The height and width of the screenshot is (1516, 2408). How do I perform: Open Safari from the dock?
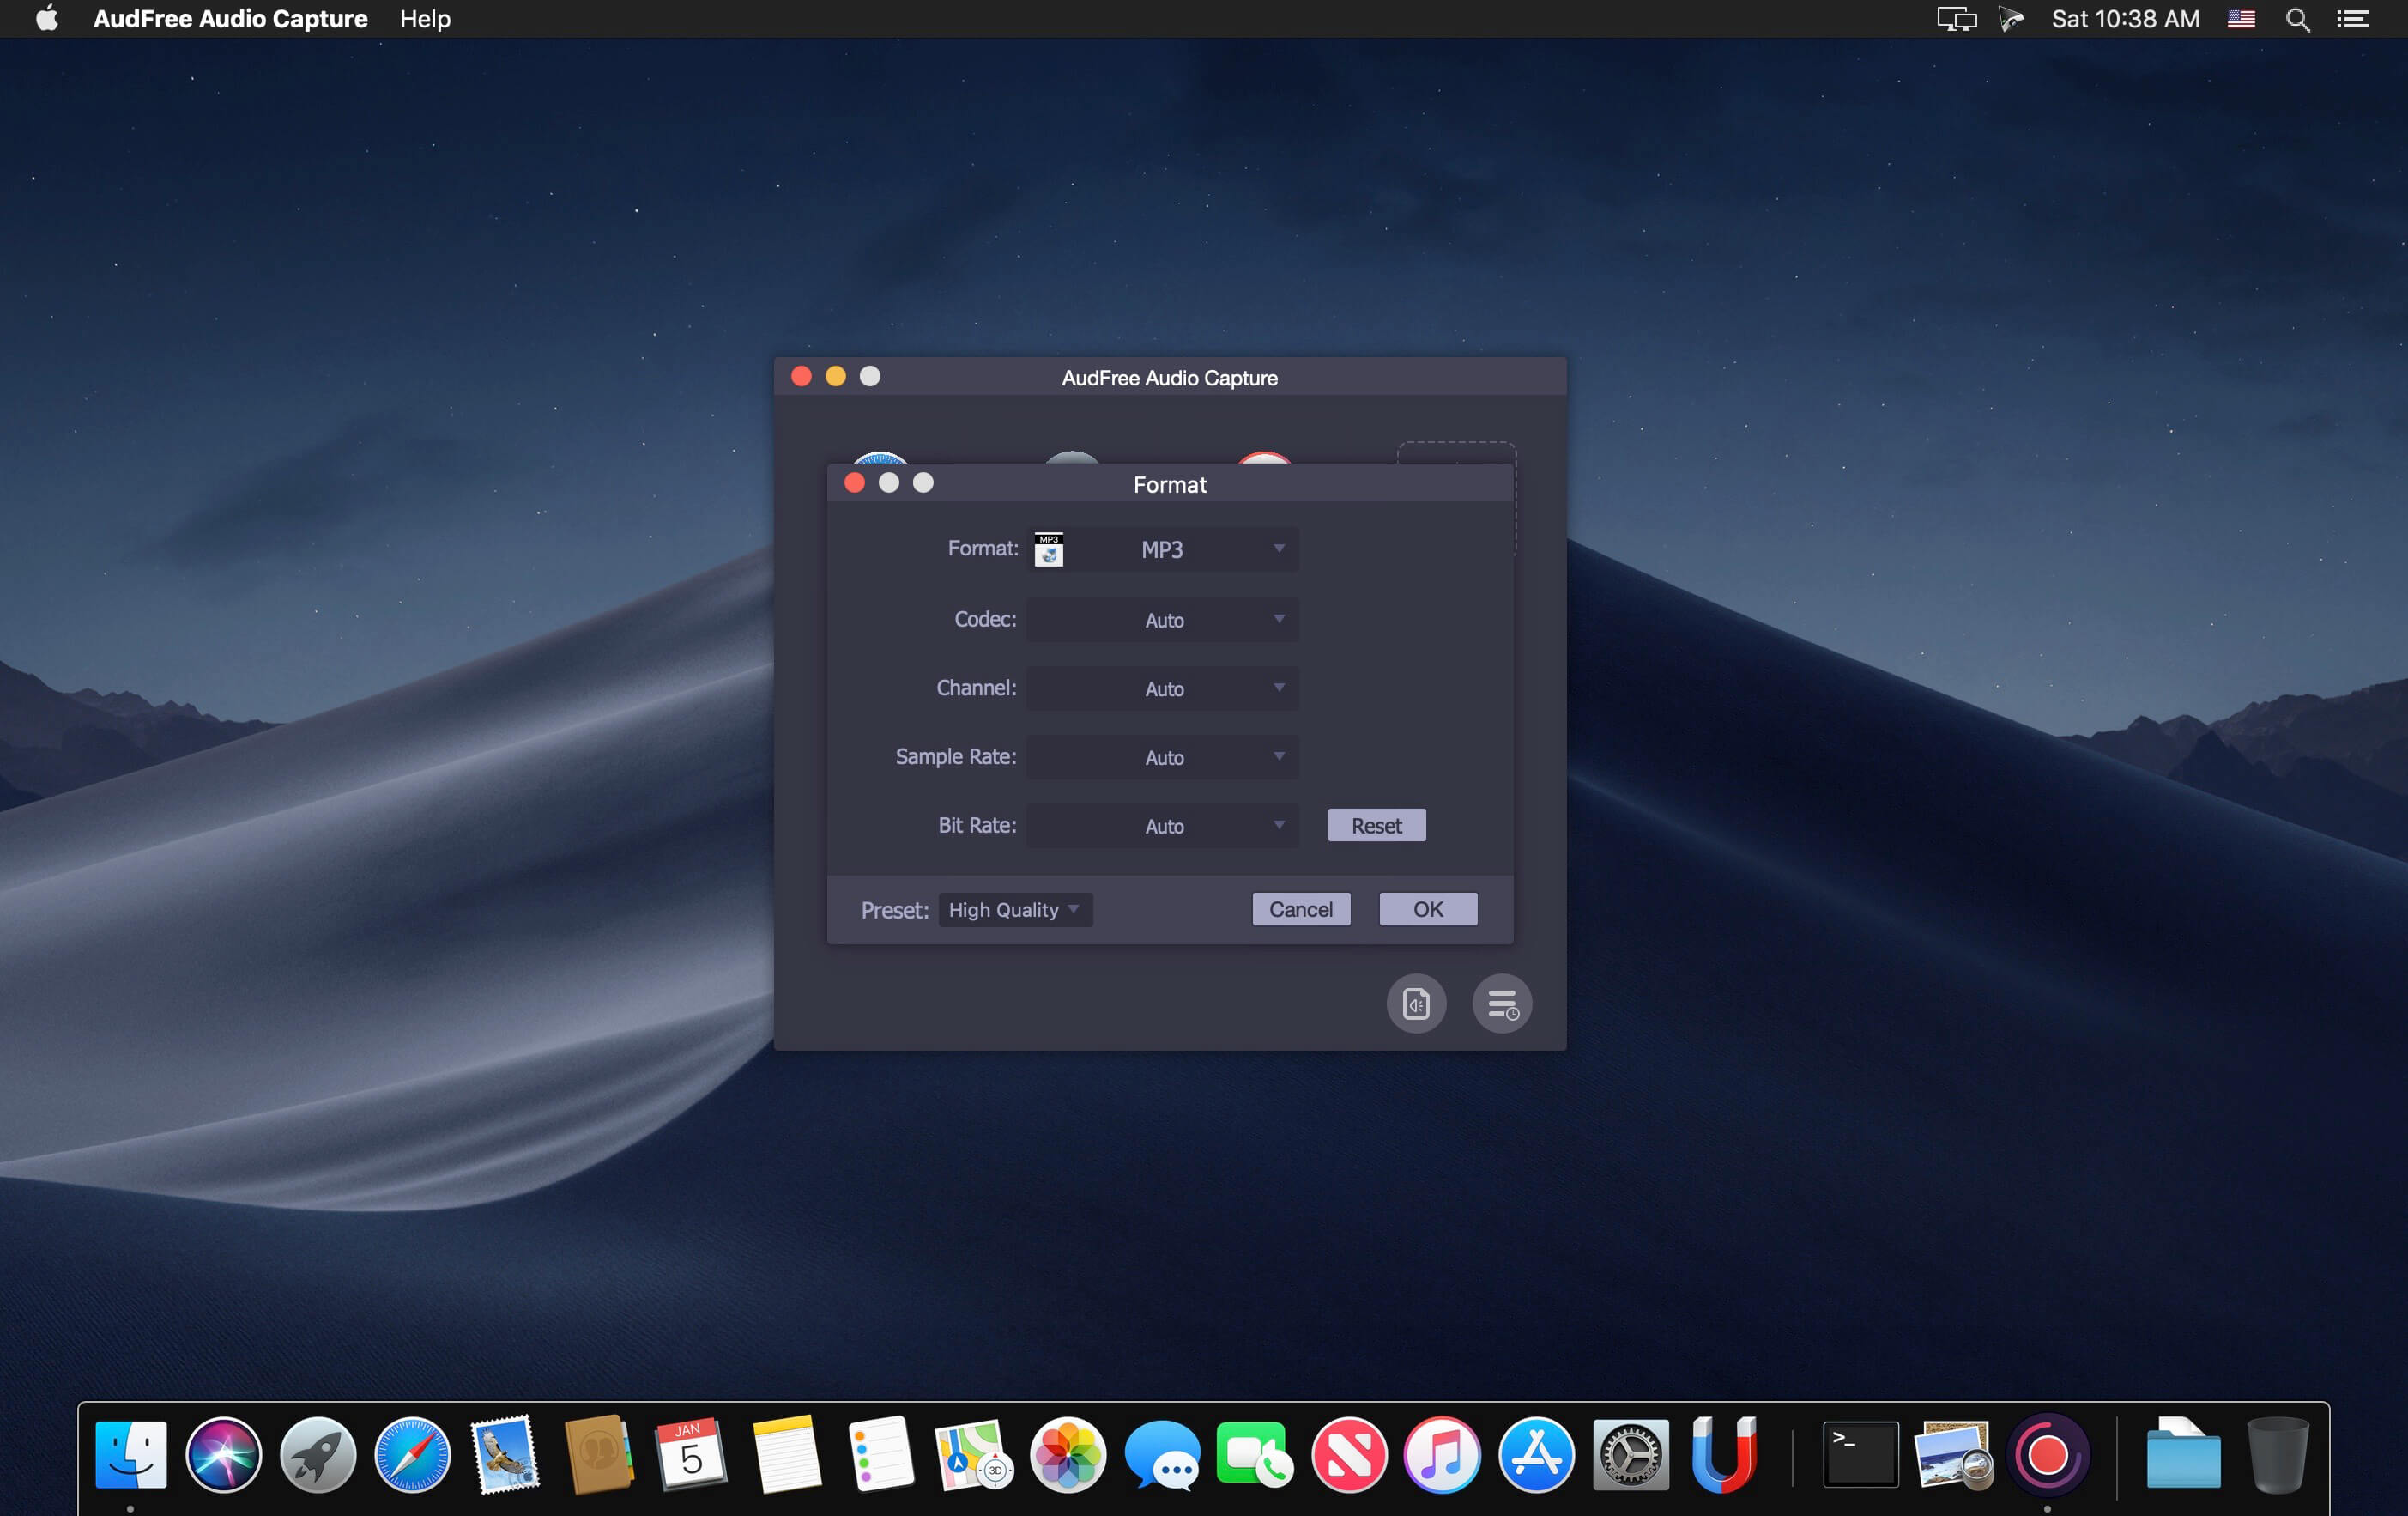pyautogui.click(x=412, y=1455)
